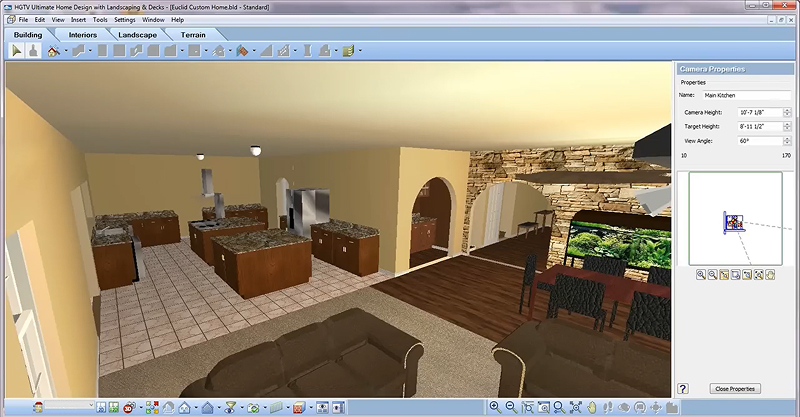Image resolution: width=800 pixels, height=417 pixels.
Task: Open the help question mark icon
Action: pos(683,388)
